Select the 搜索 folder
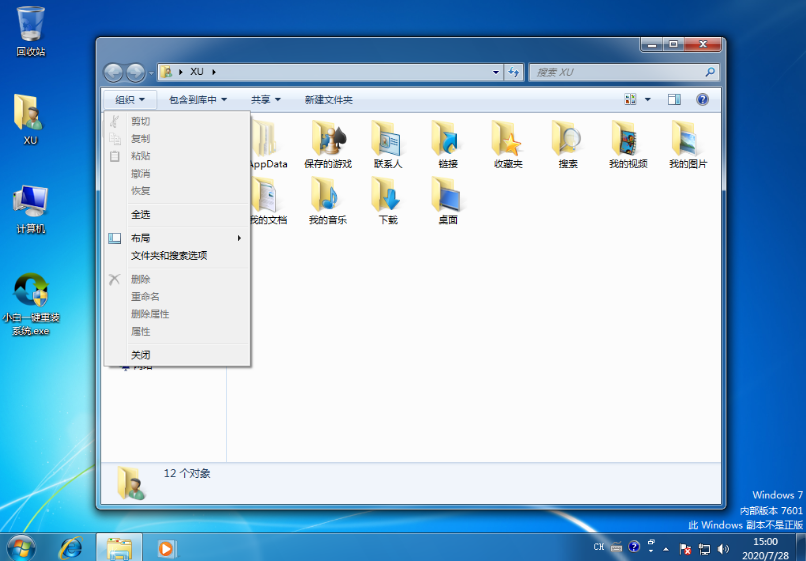 [568, 144]
